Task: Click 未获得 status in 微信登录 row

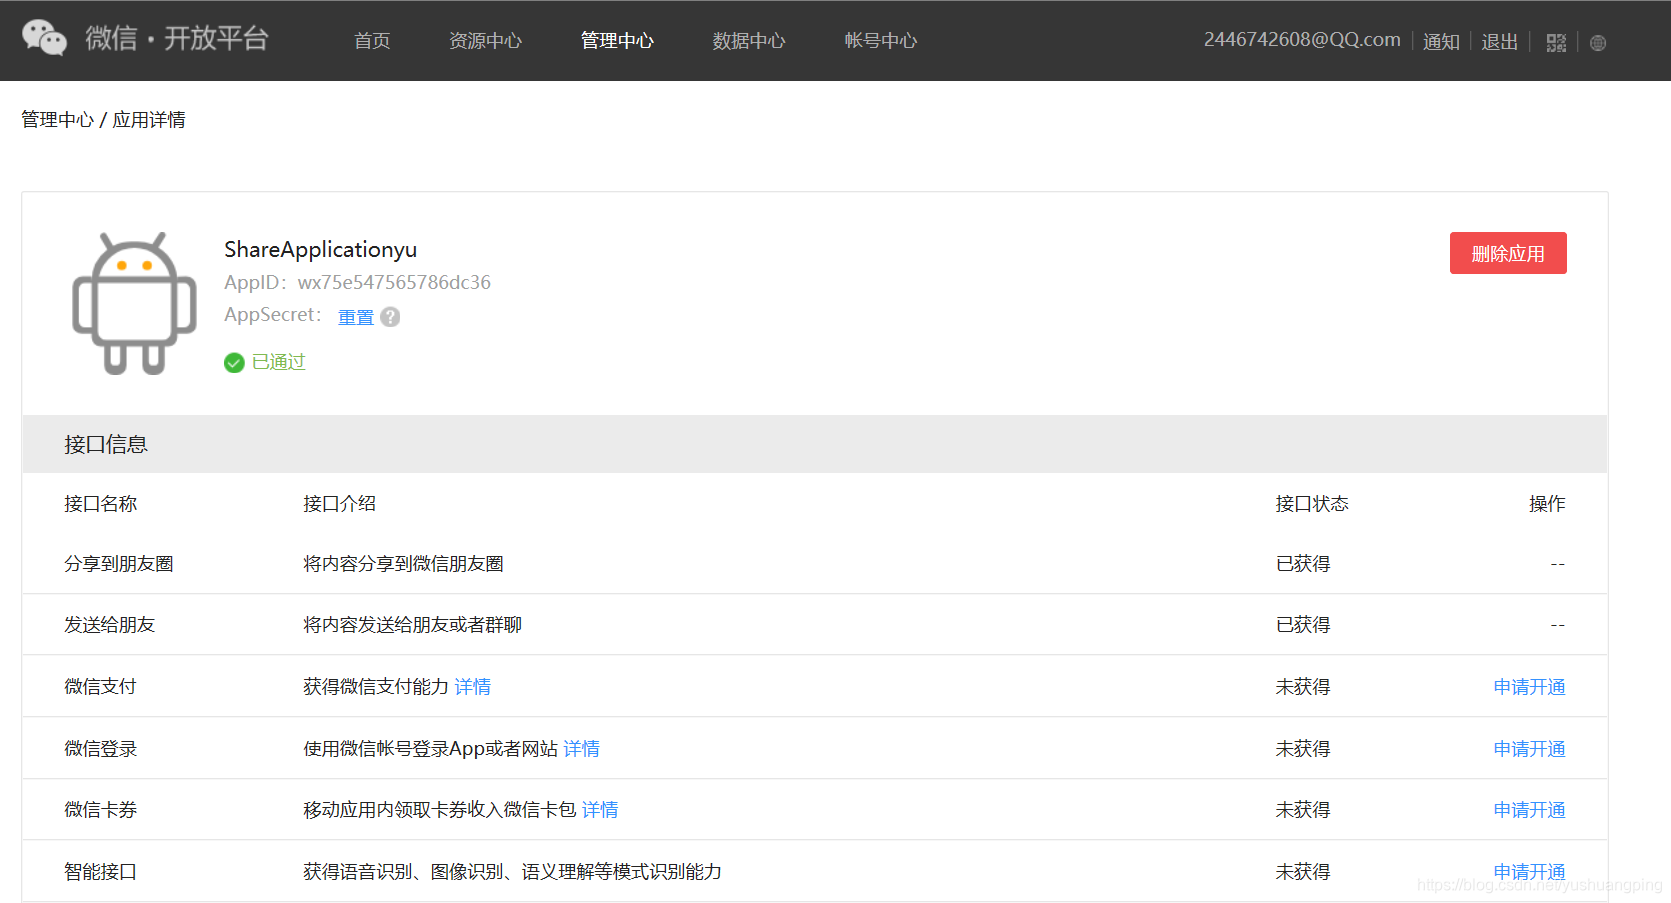Action: click(x=1302, y=749)
